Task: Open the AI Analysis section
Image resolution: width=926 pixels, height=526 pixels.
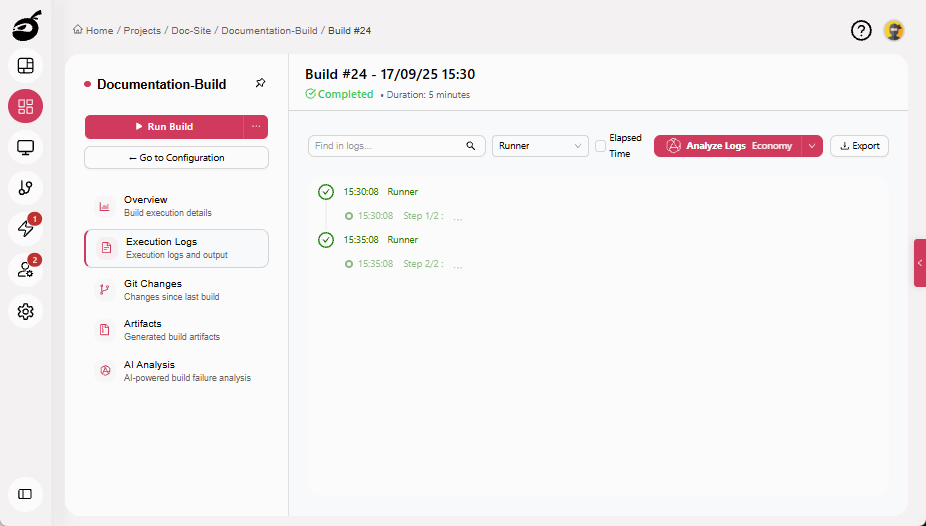Action: (177, 371)
